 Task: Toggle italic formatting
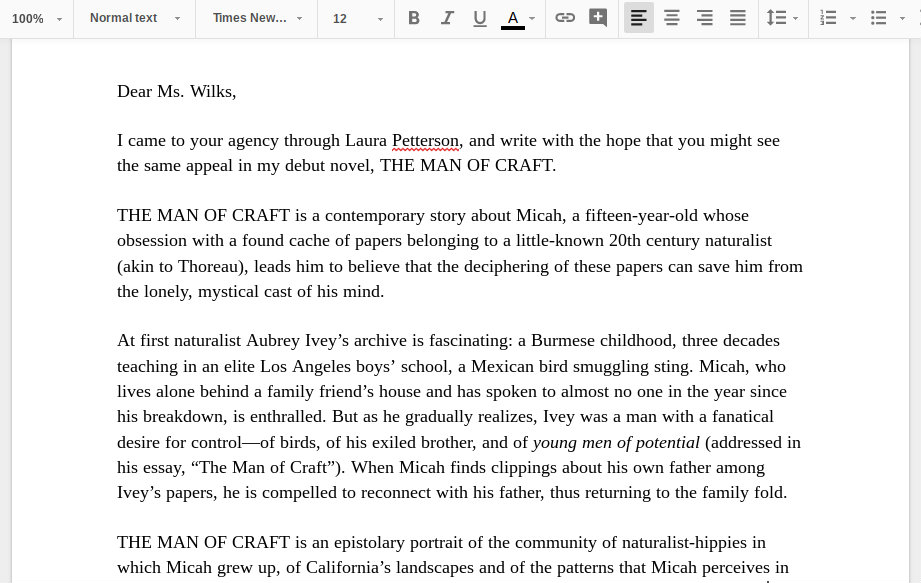click(447, 17)
